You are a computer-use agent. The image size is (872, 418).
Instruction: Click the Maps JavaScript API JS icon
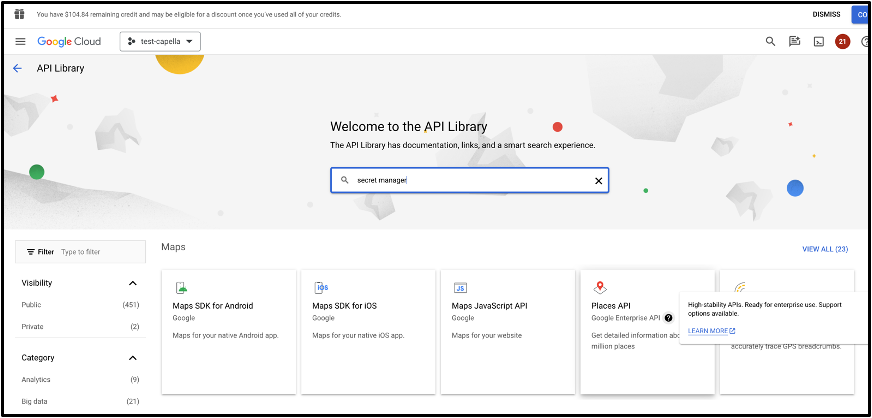[x=460, y=287]
